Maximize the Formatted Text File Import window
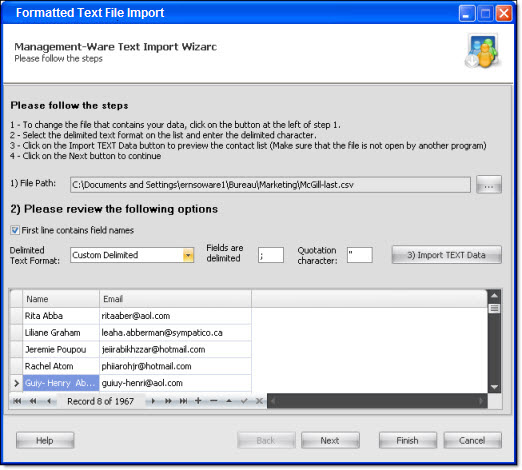522x470 pixels. point(485,14)
